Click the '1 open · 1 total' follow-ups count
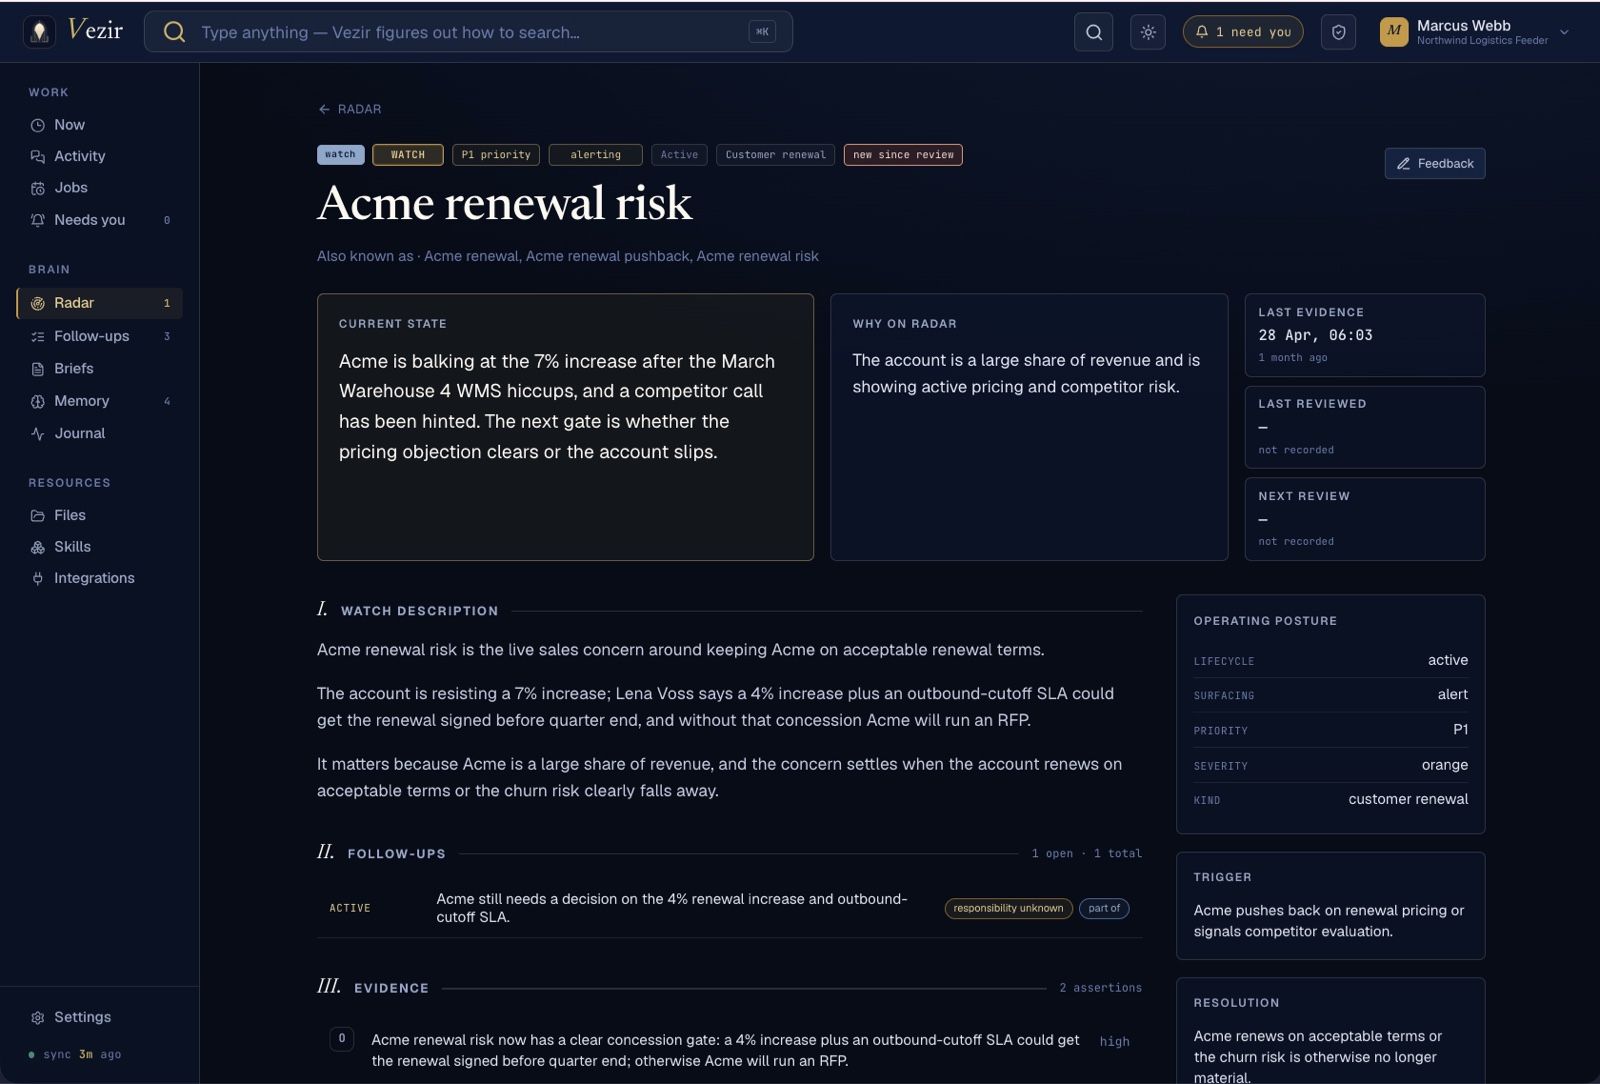 tap(1086, 854)
